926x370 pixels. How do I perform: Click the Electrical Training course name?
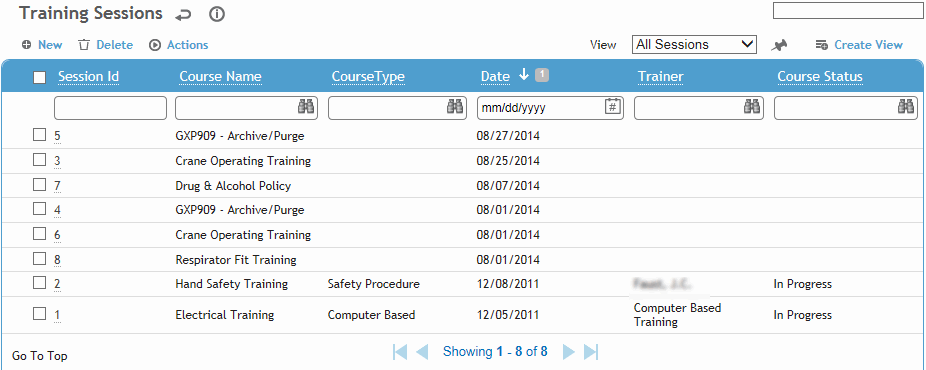[224, 315]
